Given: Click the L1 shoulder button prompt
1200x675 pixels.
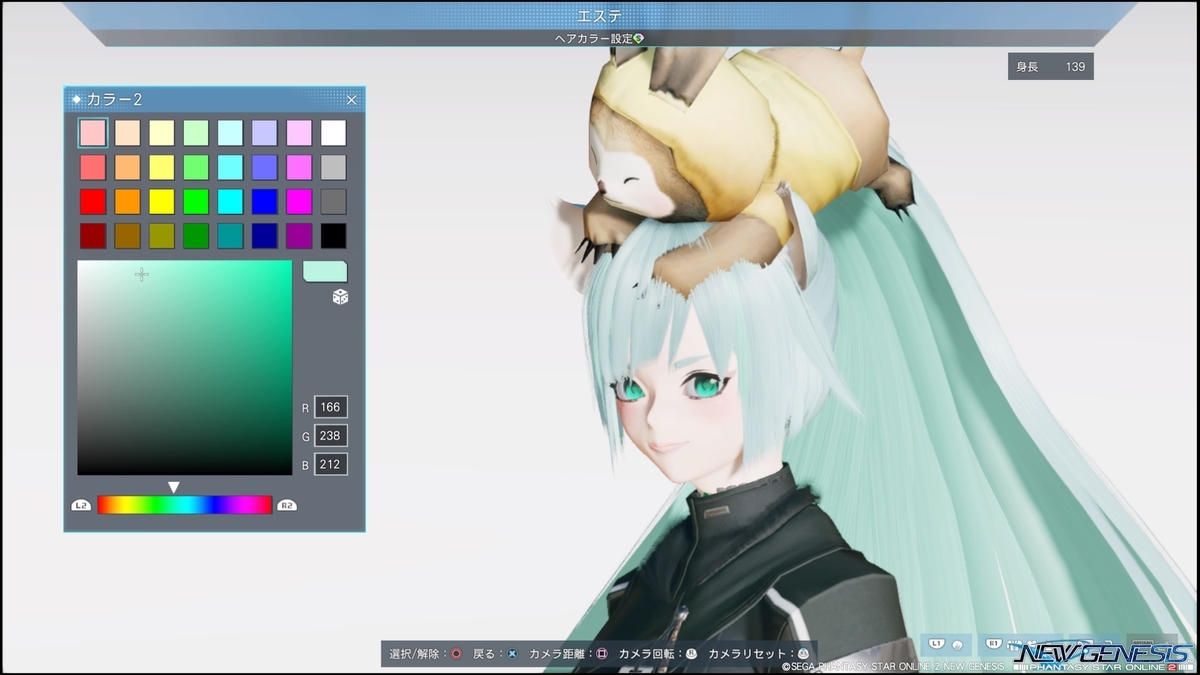Looking at the screenshot, I should click(x=937, y=644).
